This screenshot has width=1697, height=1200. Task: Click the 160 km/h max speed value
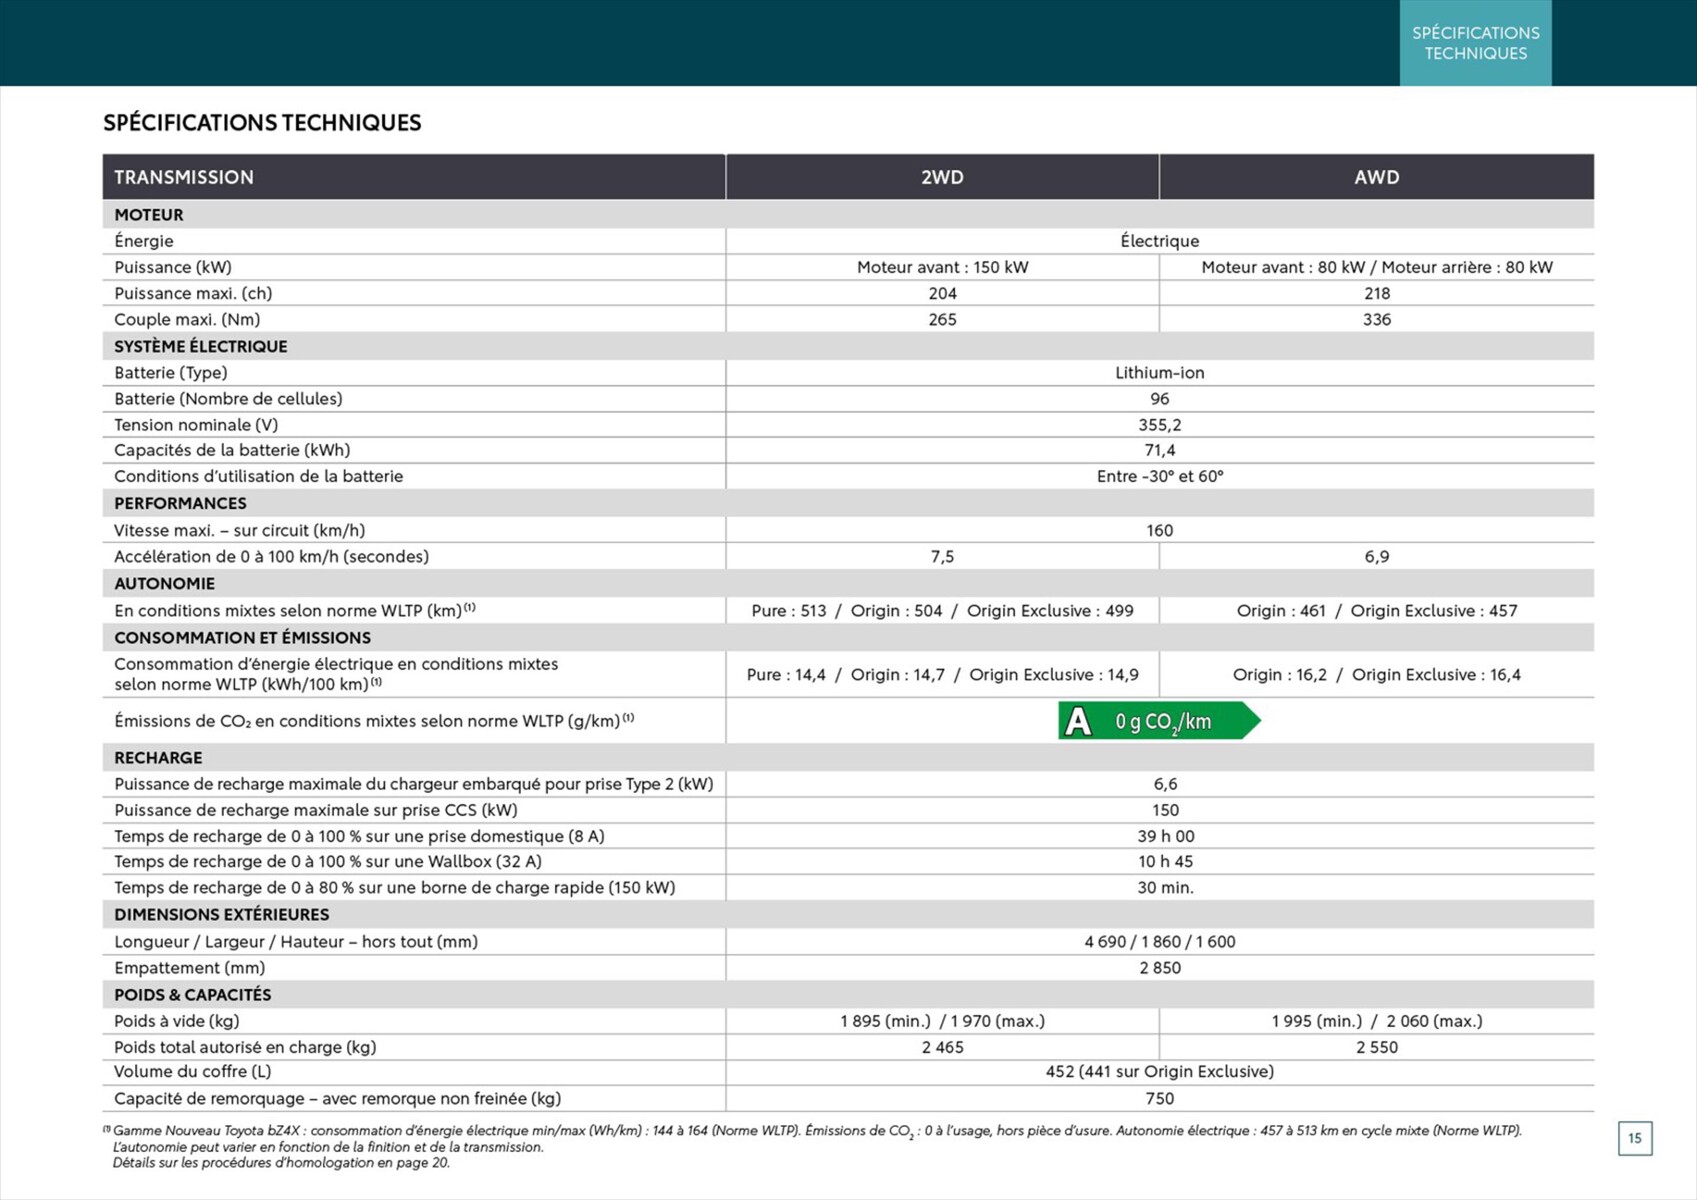(1160, 530)
